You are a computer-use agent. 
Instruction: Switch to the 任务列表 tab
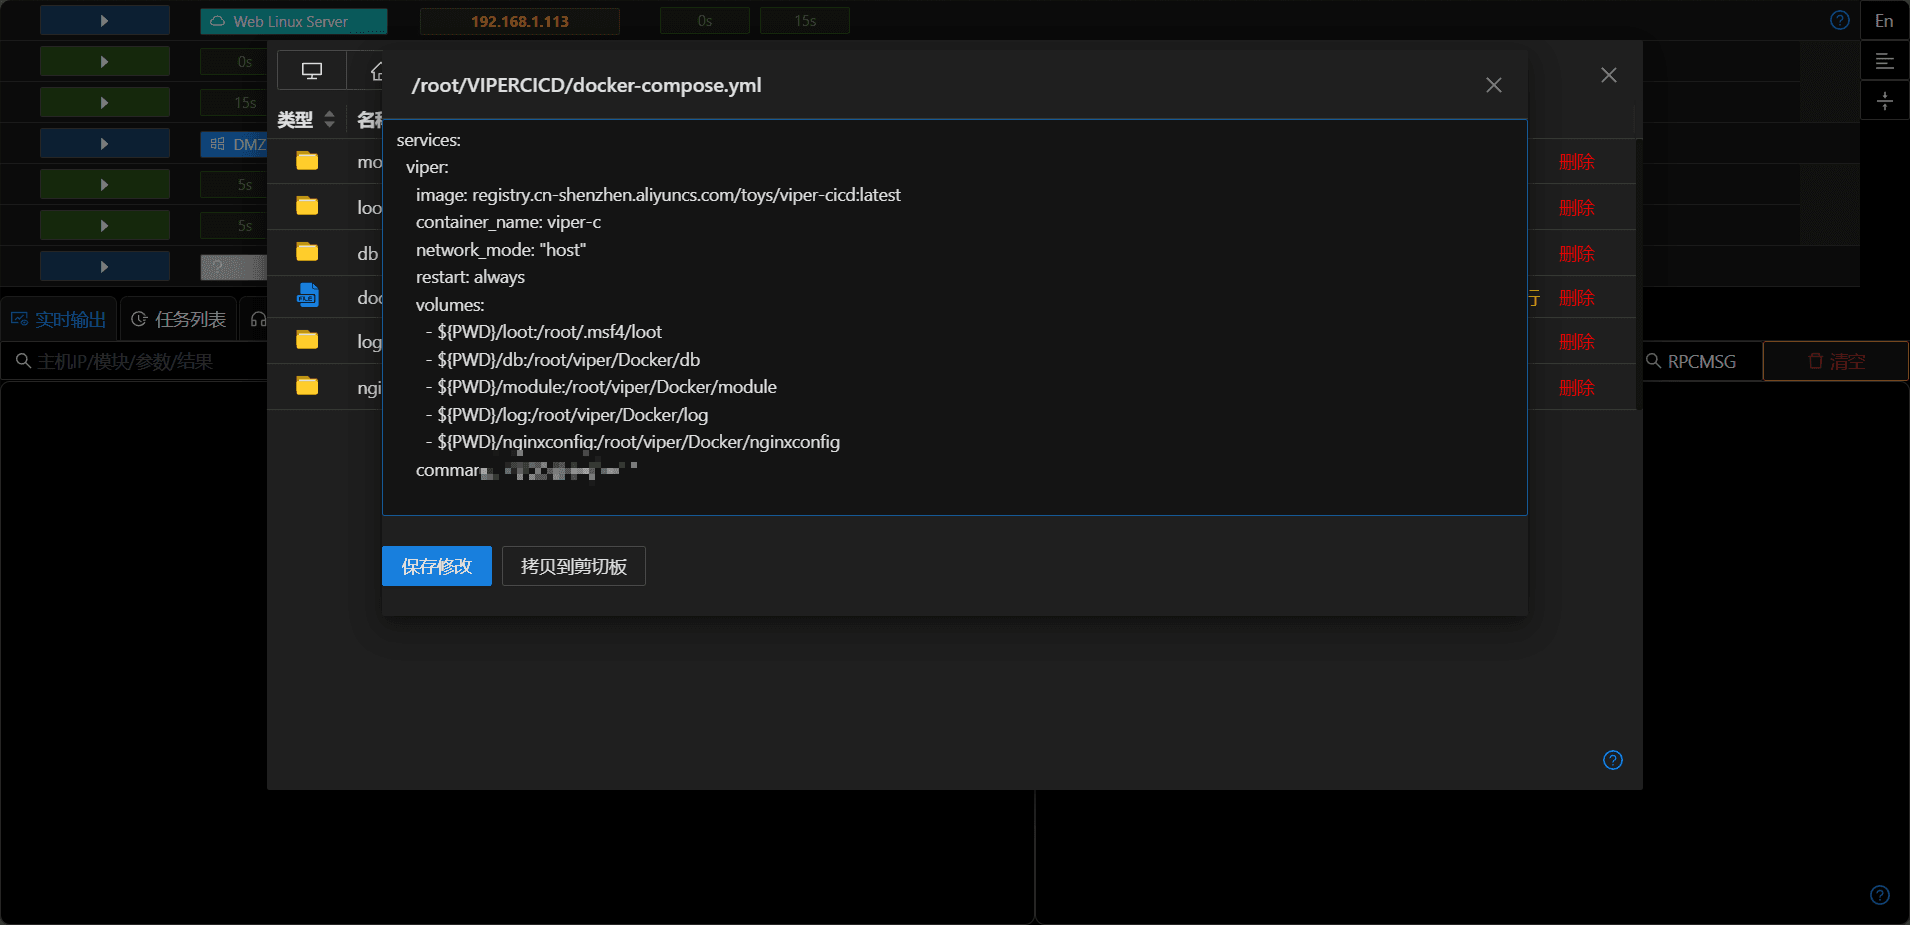pos(179,319)
